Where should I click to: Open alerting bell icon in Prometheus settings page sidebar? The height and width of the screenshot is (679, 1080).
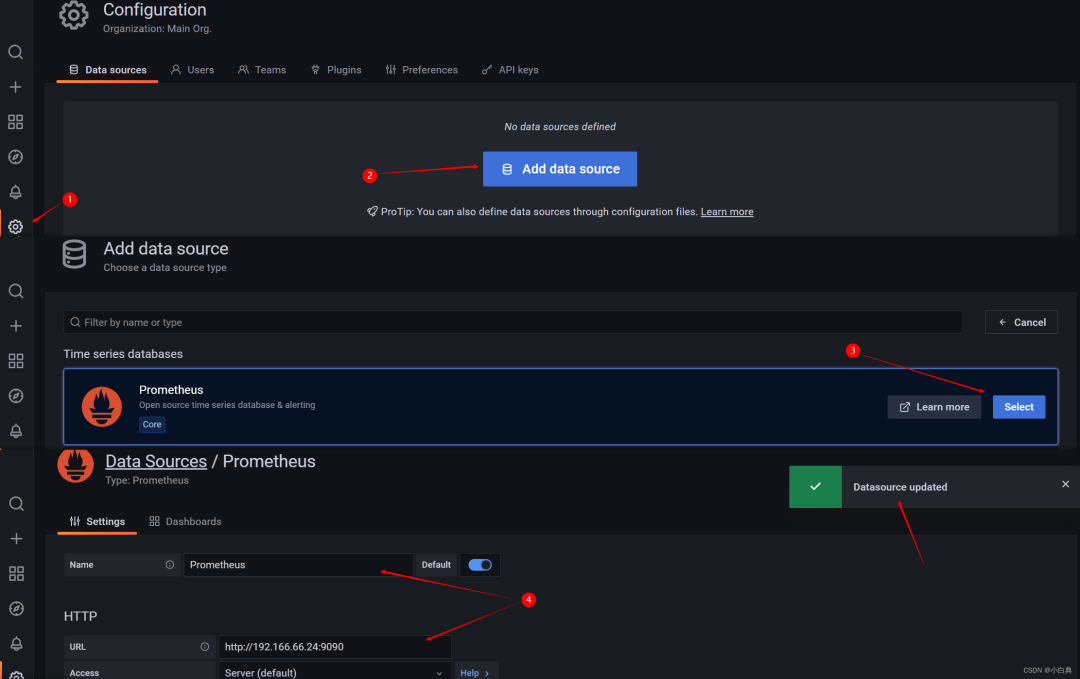click(17, 644)
